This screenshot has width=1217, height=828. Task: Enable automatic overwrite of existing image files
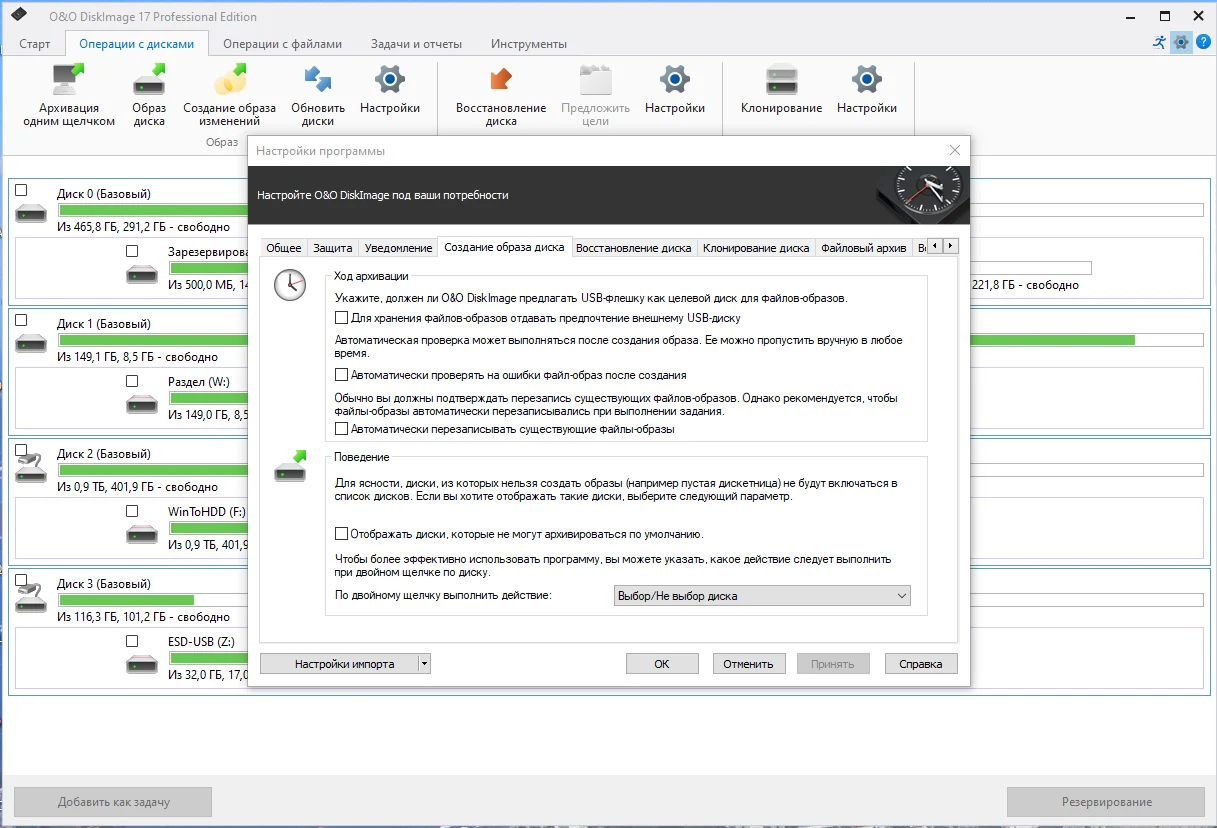pos(342,429)
